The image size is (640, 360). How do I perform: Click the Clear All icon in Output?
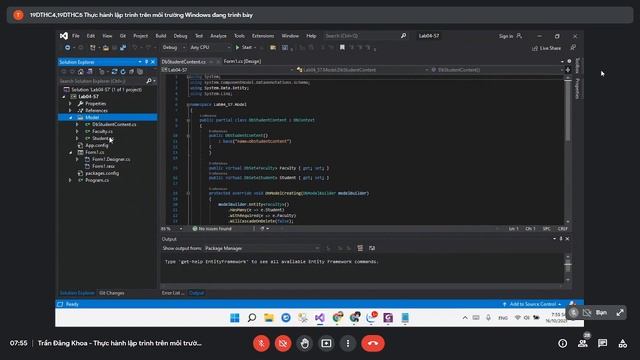pyautogui.click(x=360, y=248)
